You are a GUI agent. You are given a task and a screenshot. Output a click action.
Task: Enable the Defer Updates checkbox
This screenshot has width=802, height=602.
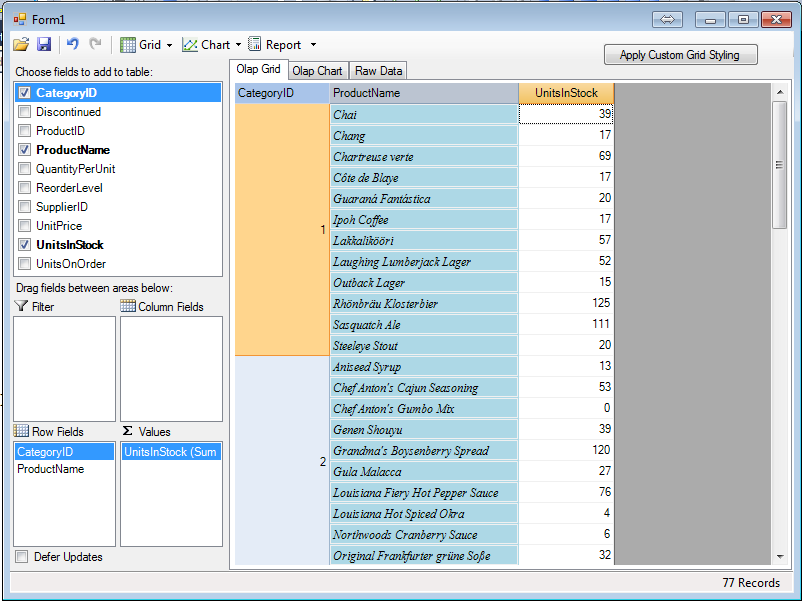coord(21,556)
